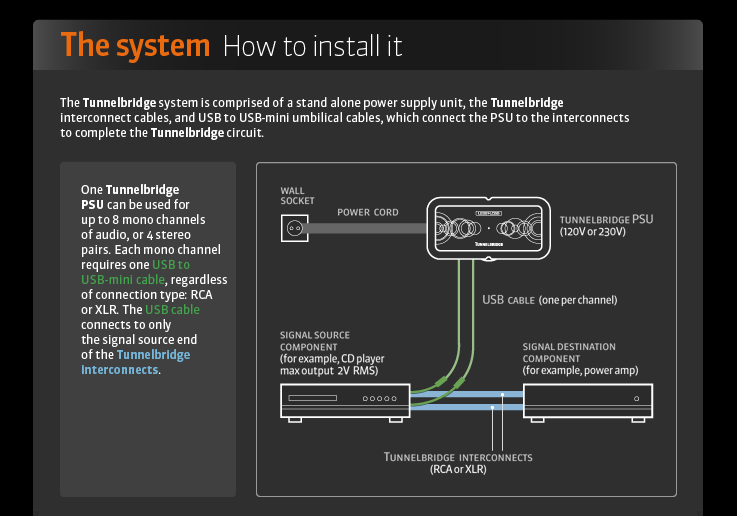
Task: Click the CD player disc tray slot
Action: coord(313,398)
